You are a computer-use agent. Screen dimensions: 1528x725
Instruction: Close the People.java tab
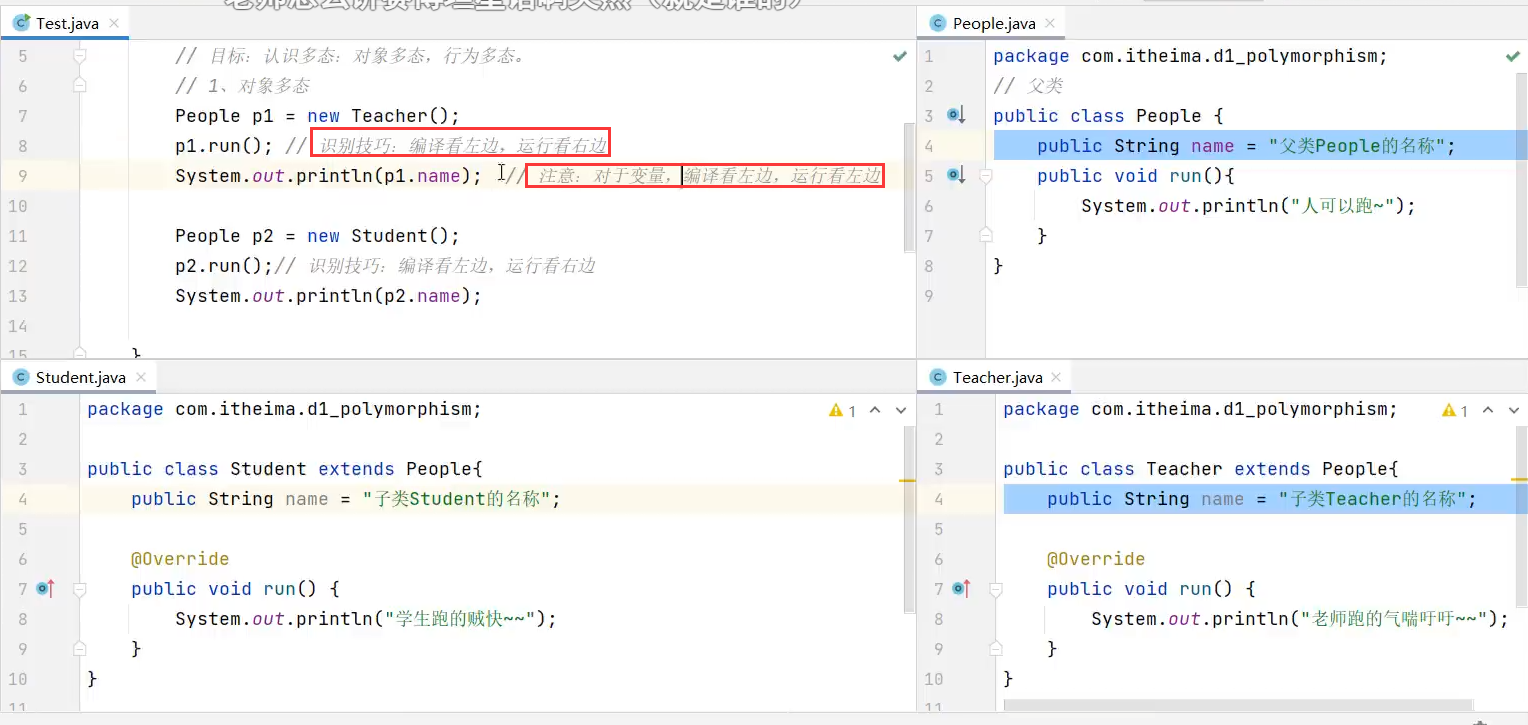click(x=1051, y=23)
